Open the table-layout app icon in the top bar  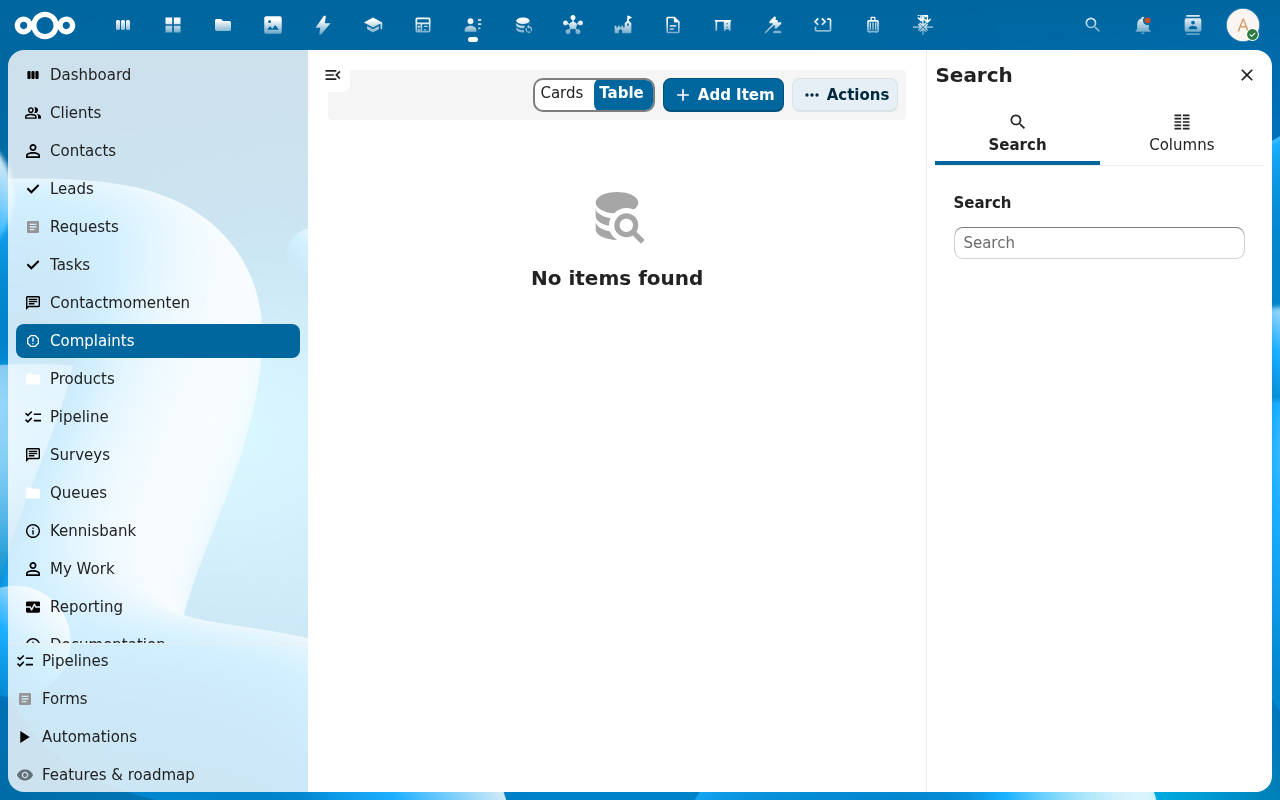tap(423, 25)
